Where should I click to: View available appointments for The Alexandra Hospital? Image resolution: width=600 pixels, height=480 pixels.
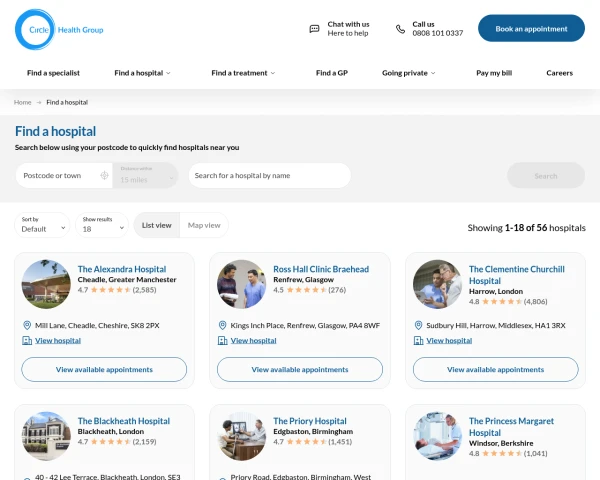tap(104, 369)
